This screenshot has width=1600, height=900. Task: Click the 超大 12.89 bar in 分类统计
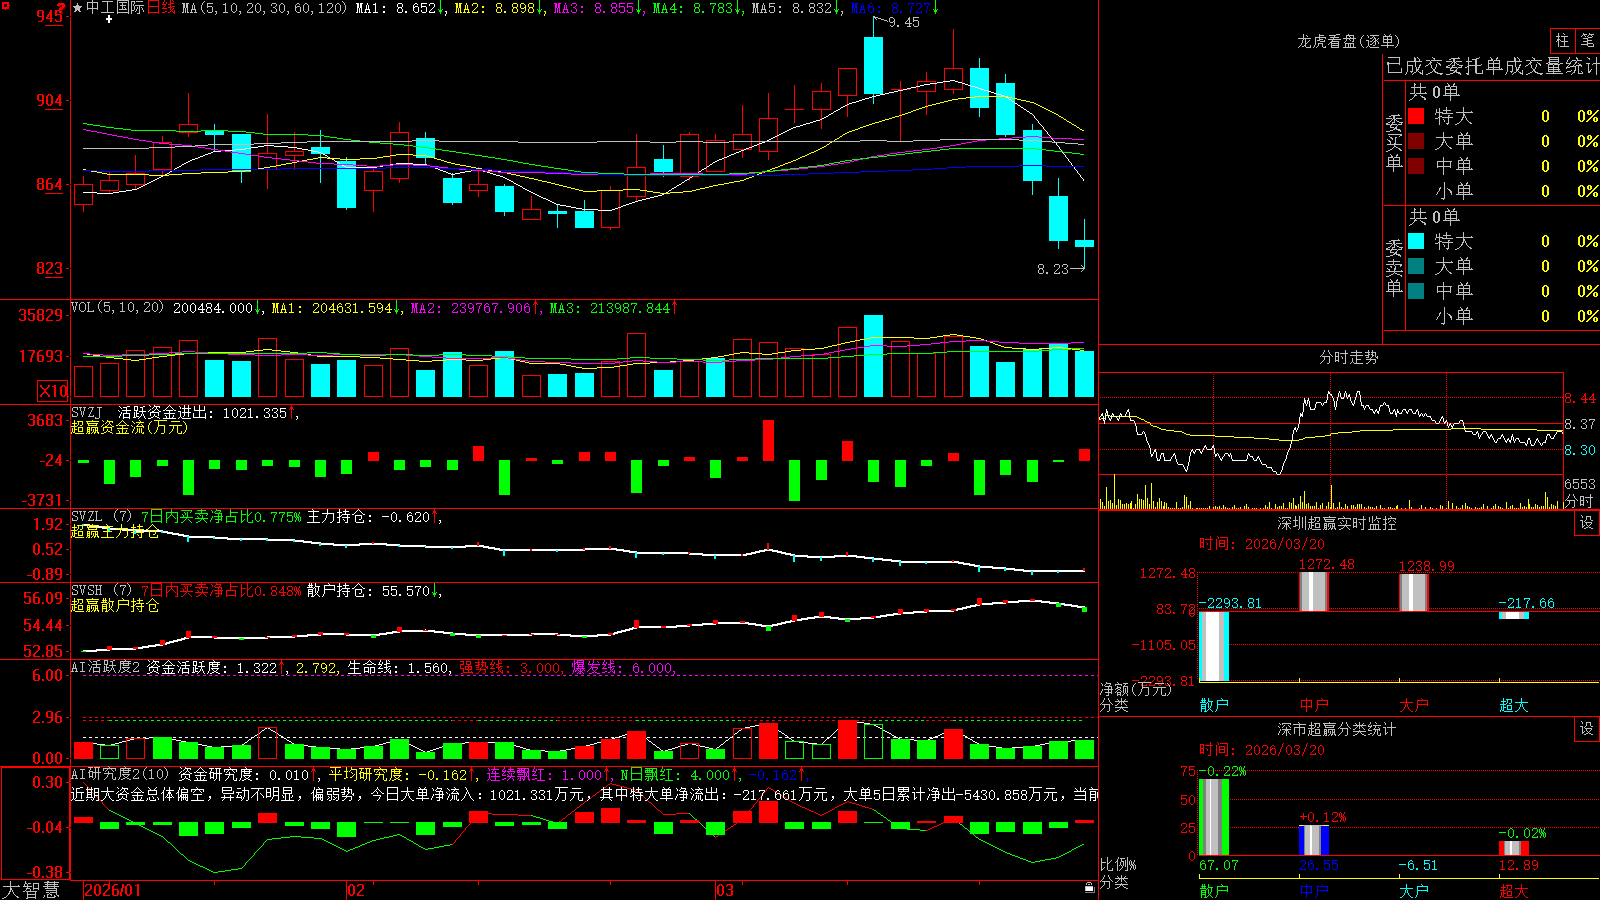[x=1514, y=848]
